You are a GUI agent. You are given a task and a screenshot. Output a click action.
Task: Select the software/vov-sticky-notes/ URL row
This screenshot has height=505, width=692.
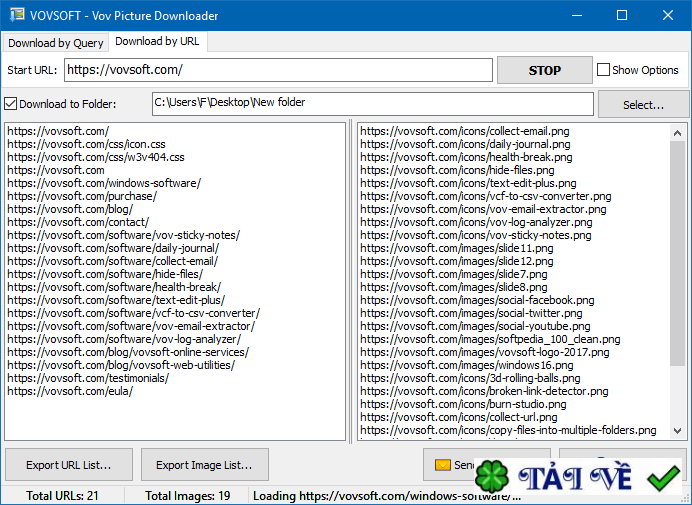coord(124,235)
